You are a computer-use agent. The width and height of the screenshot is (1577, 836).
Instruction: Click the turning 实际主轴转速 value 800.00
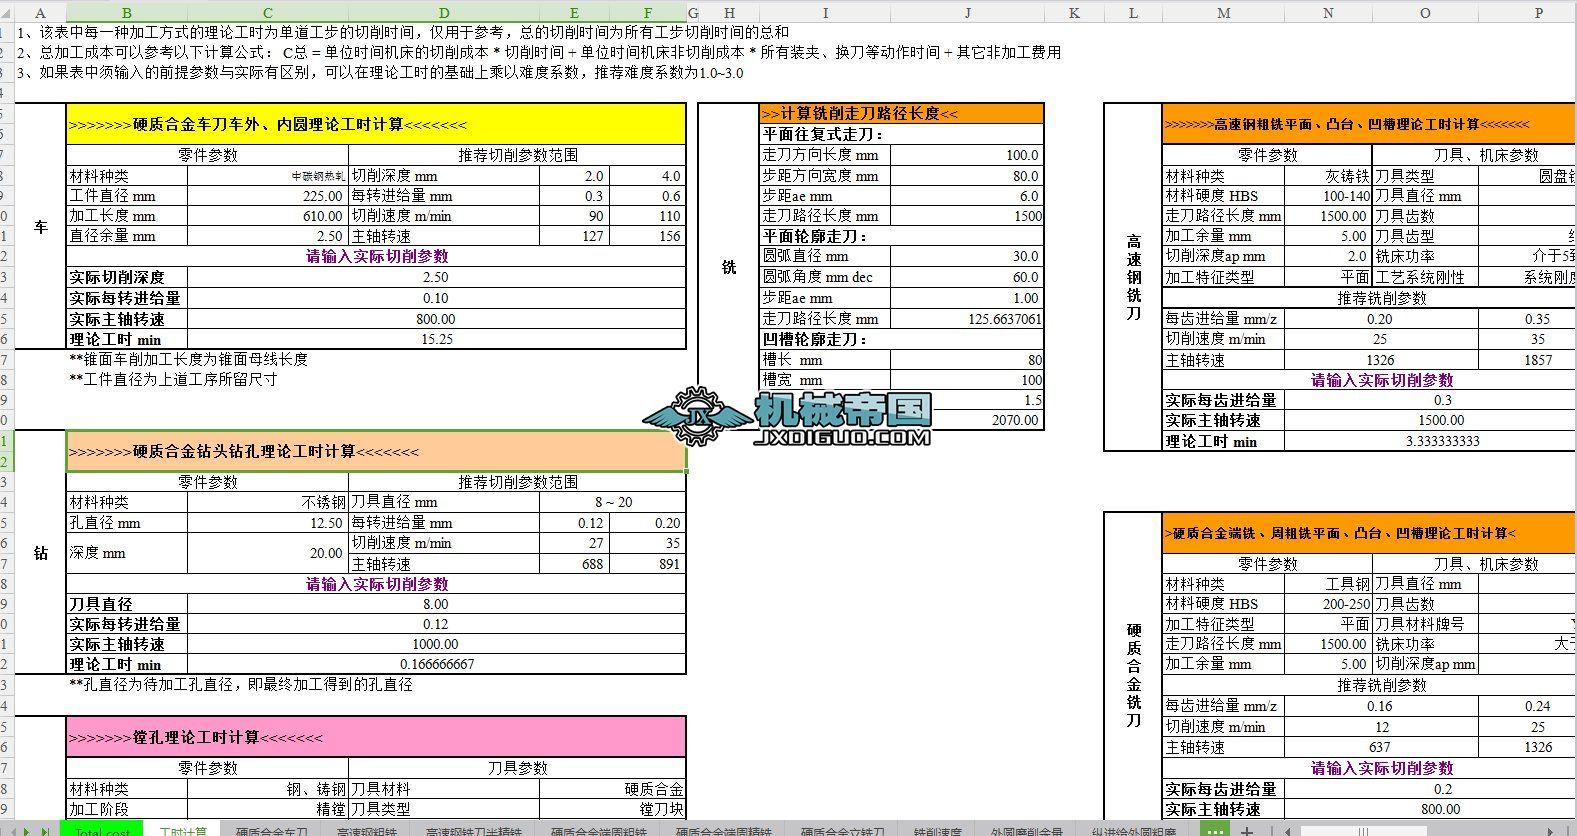436,319
